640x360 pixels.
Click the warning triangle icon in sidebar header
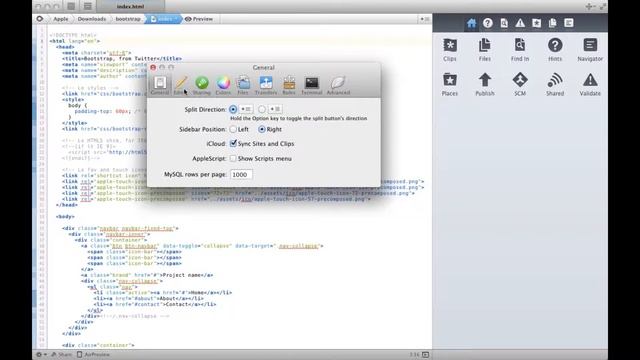point(520,23)
